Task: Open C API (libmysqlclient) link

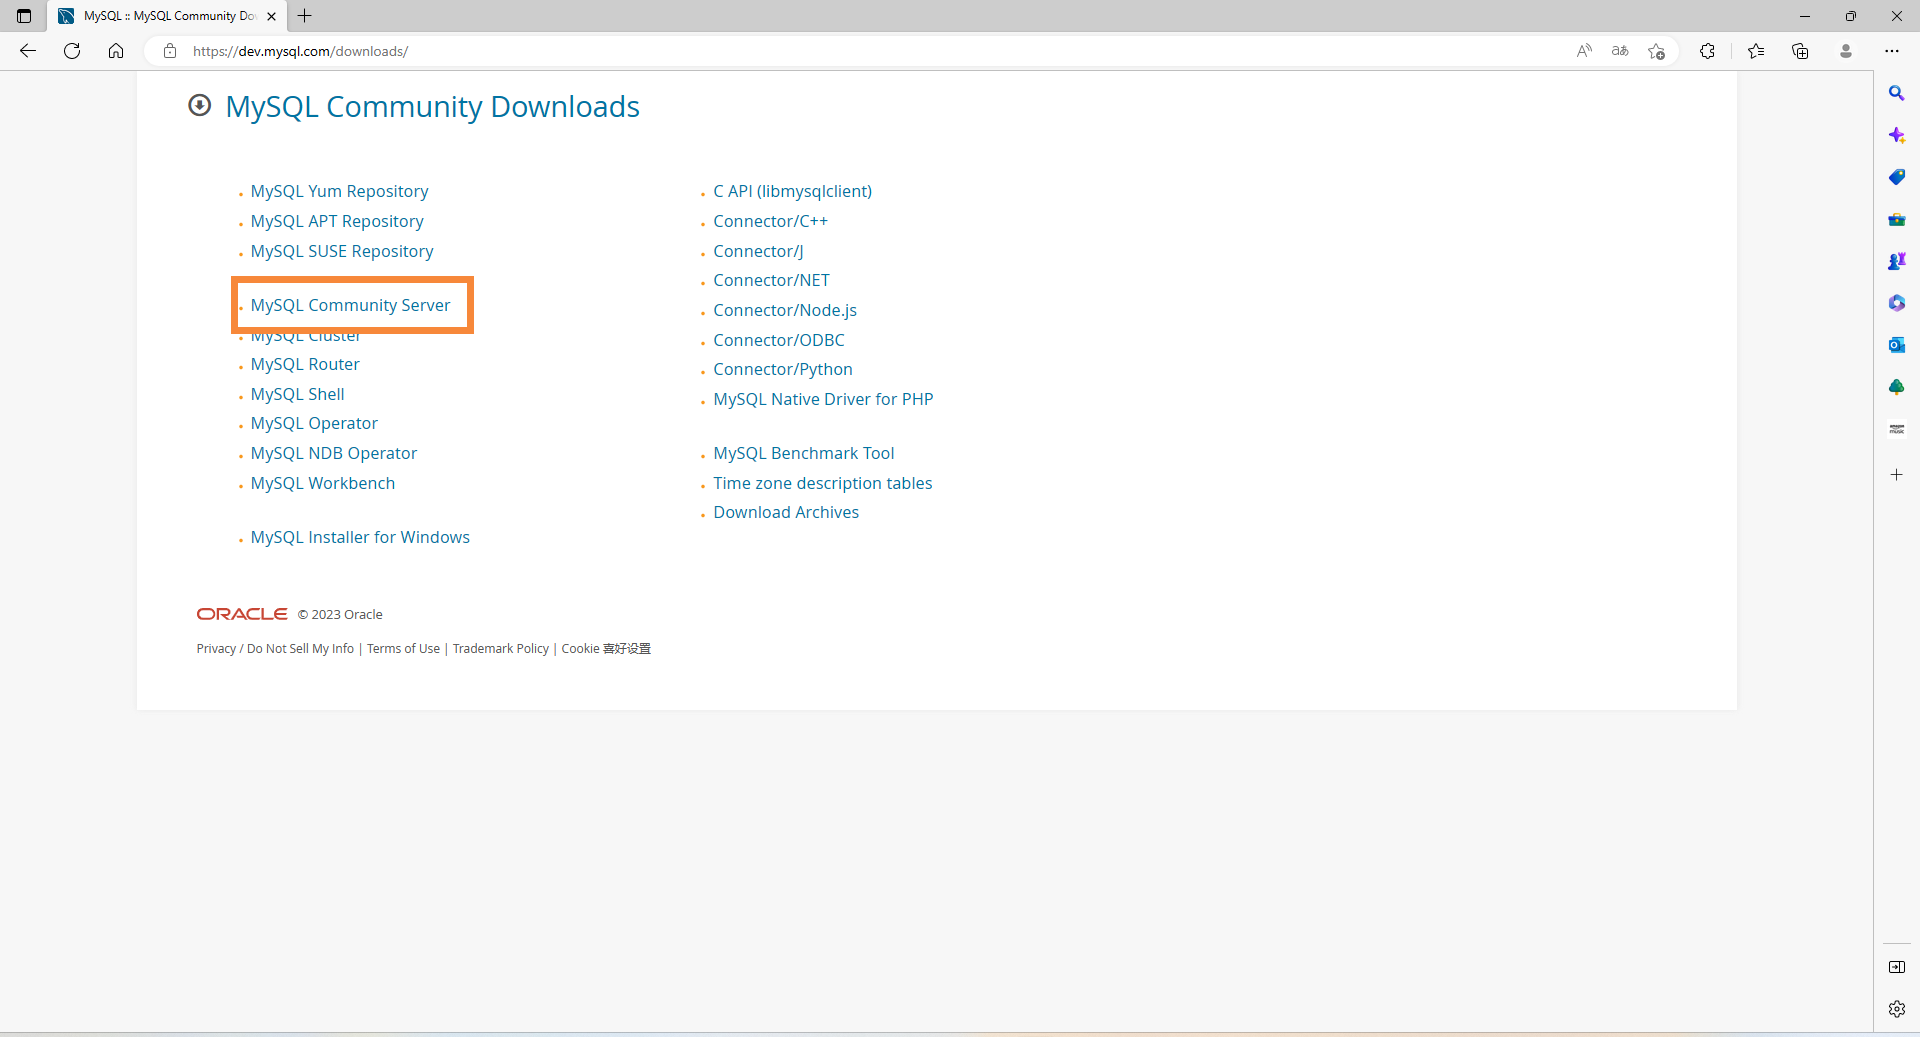Action: click(792, 191)
